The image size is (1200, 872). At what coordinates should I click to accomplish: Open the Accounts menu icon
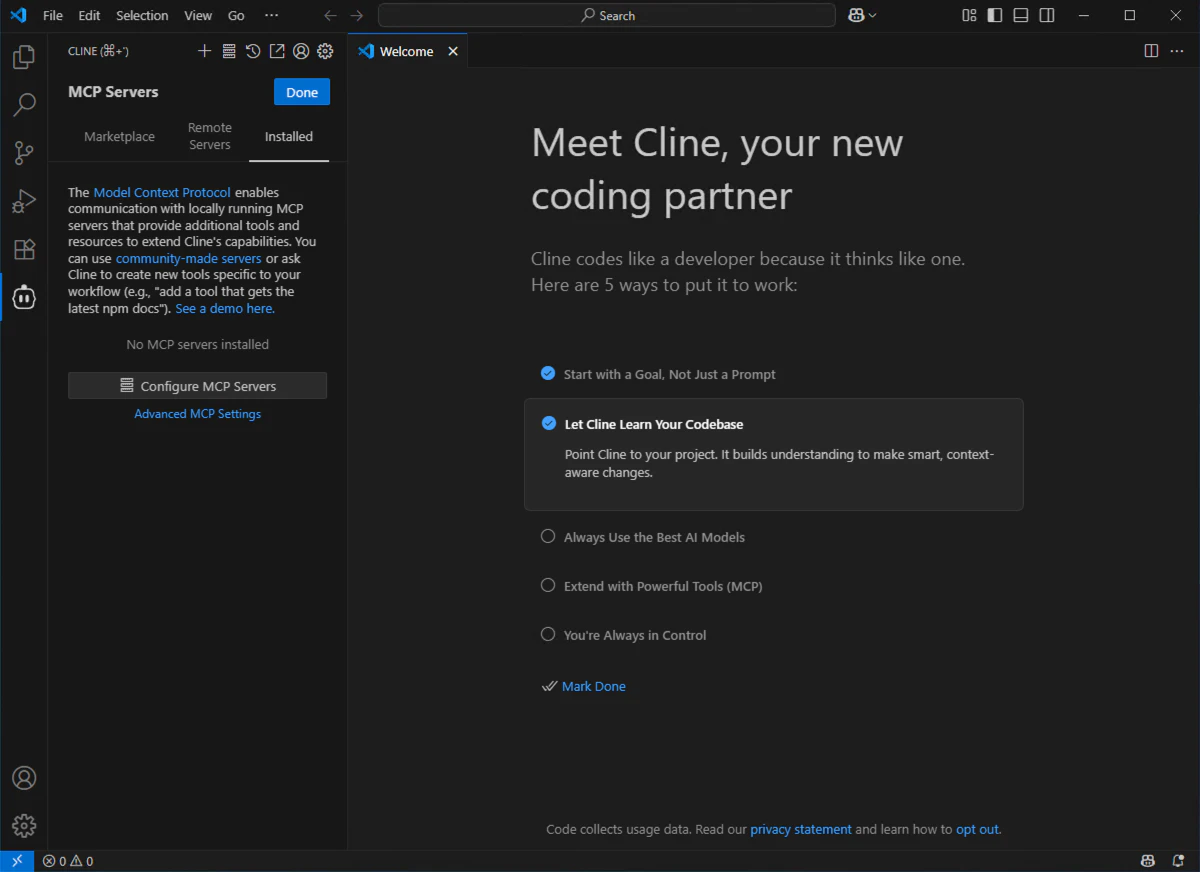tap(24, 778)
